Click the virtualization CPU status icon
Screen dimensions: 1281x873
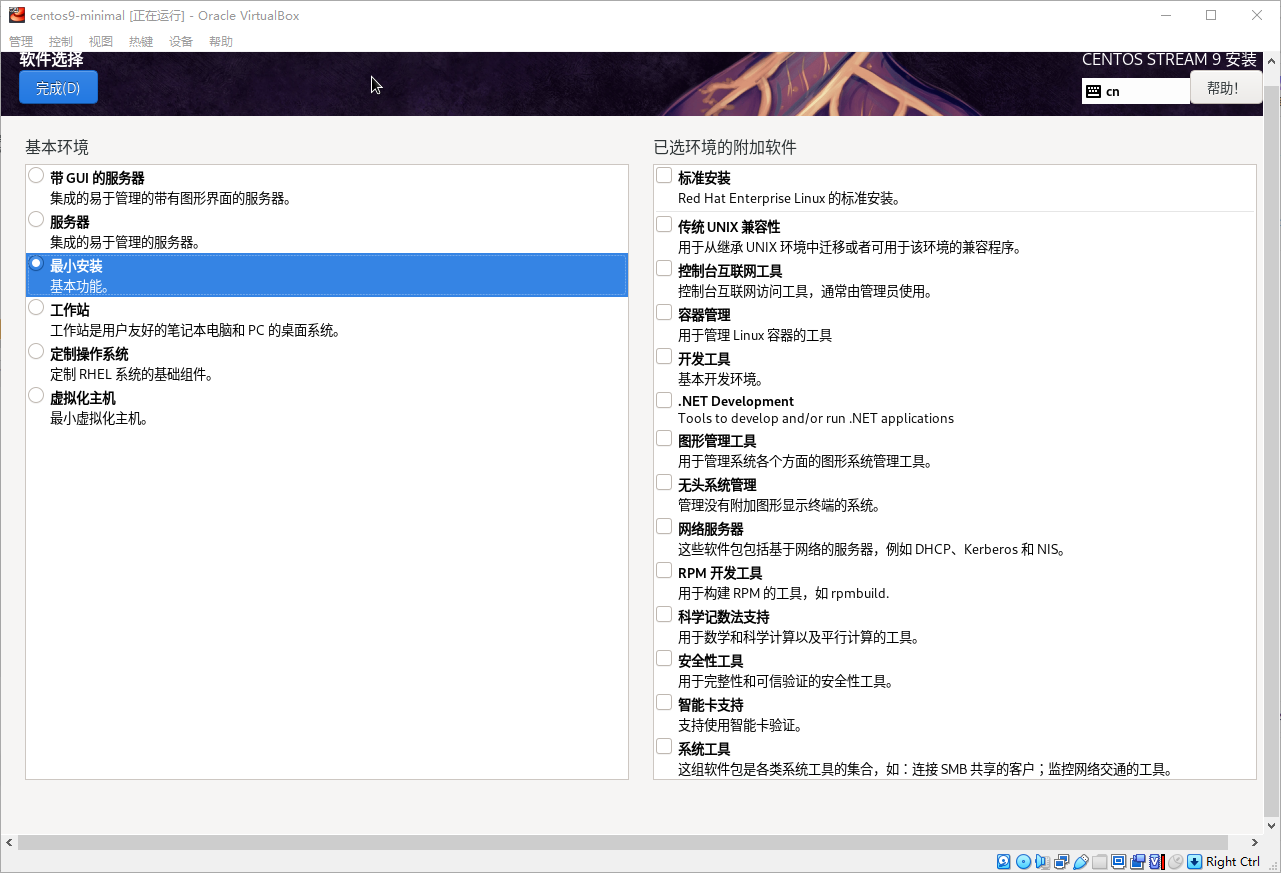(1156, 862)
